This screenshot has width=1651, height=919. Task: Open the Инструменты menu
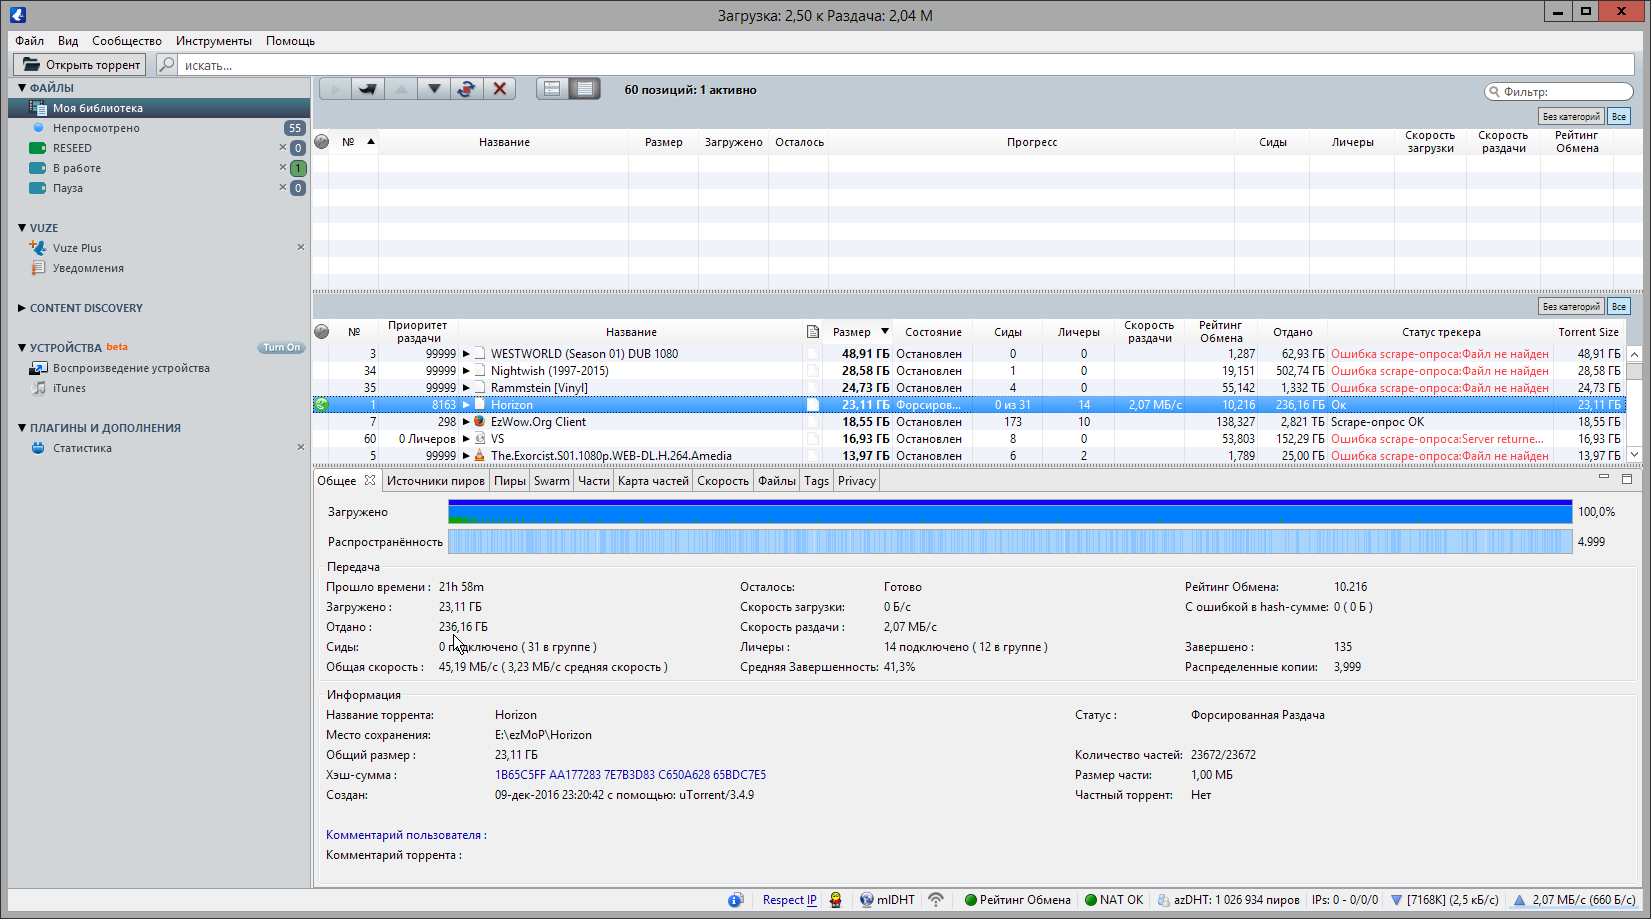coord(214,41)
